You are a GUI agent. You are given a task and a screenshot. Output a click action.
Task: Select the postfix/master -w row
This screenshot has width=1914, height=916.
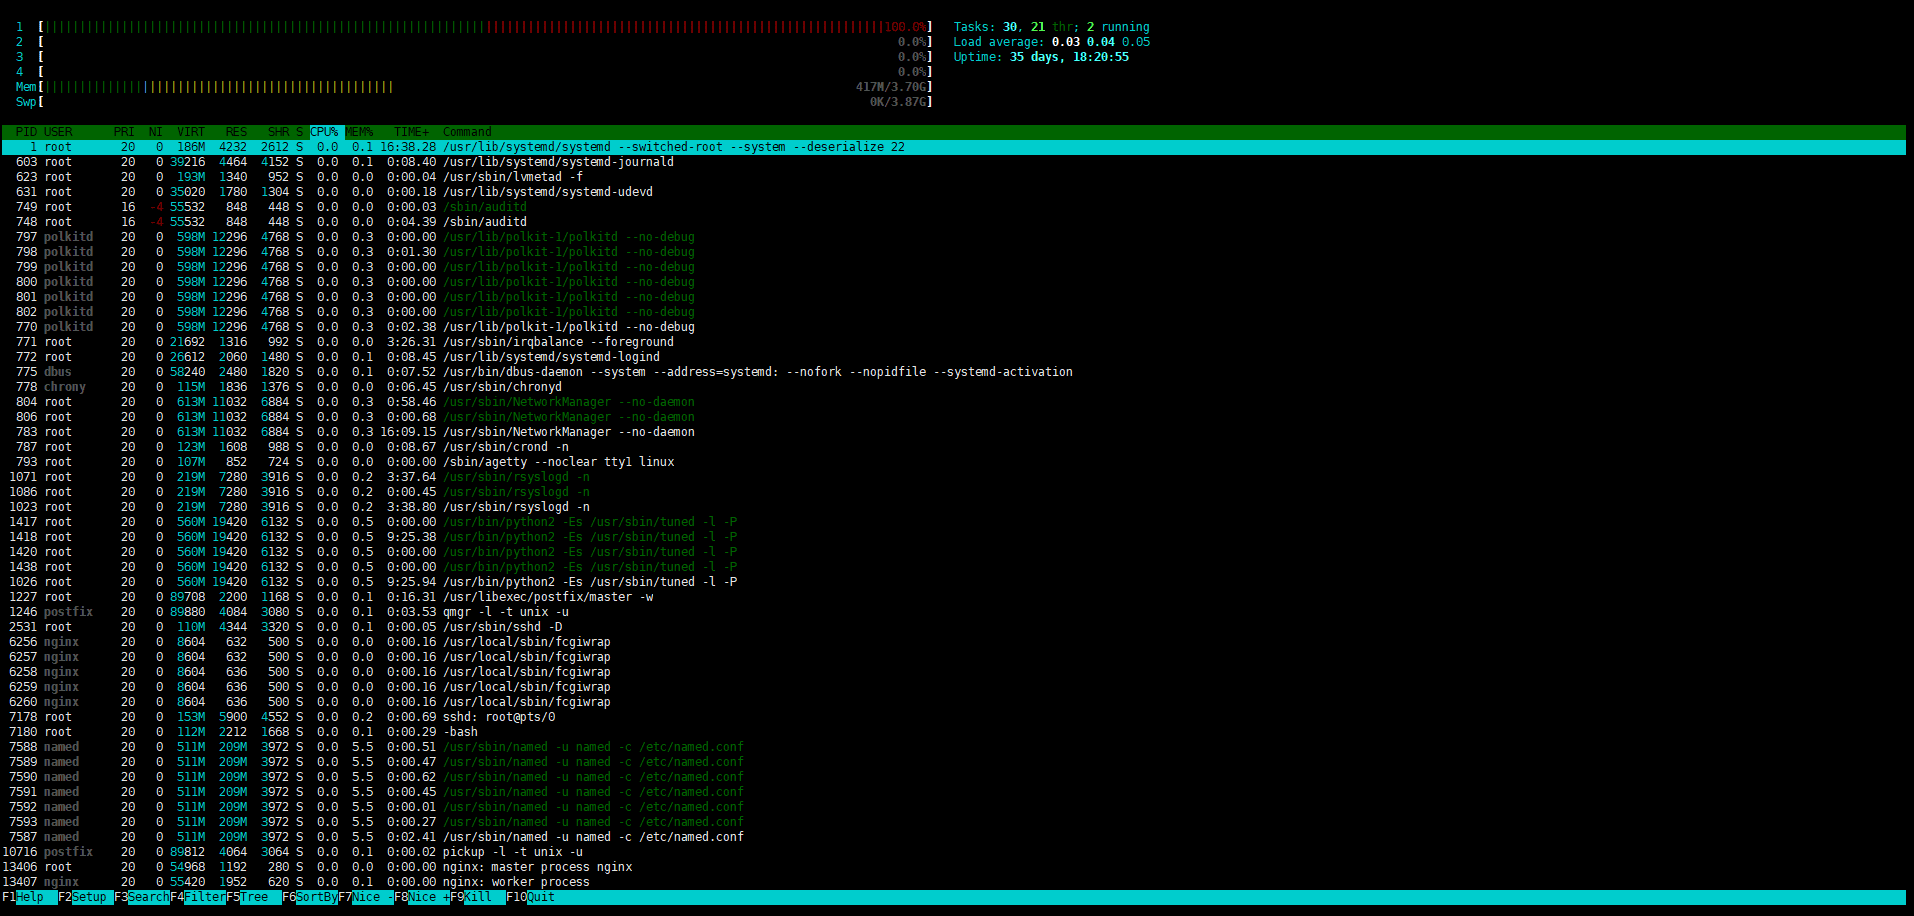click(x=954, y=597)
